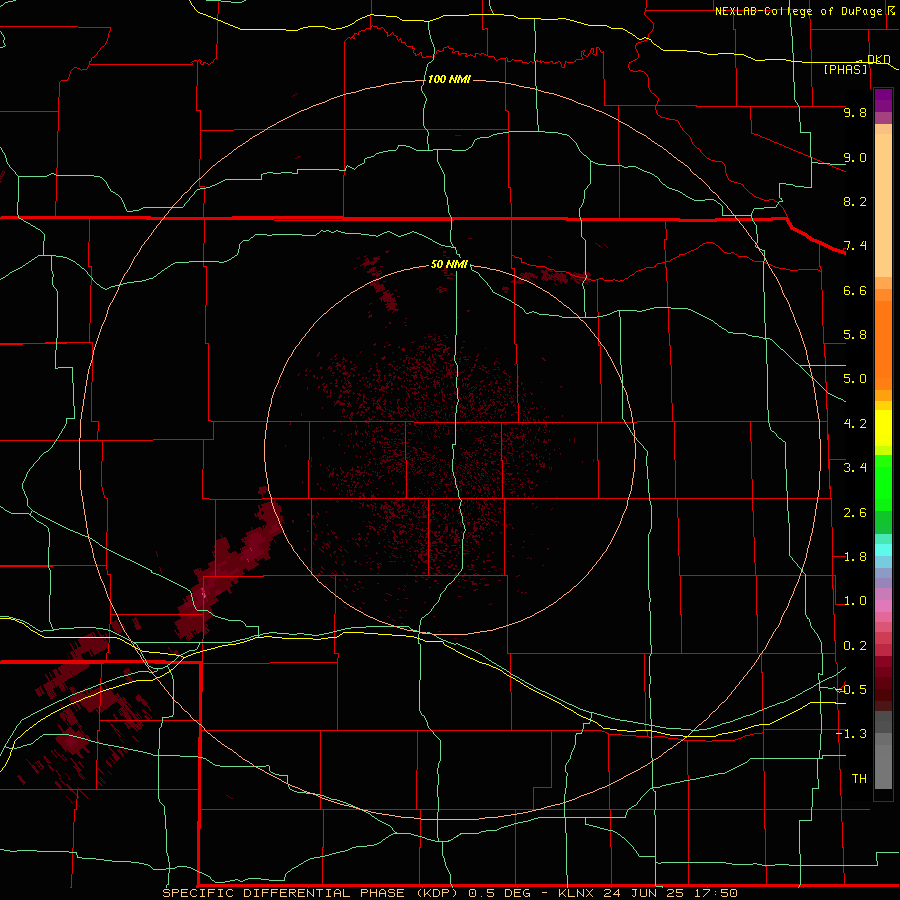Click the 1.8 scale value
Viewport: 900px width, 900px height.
click(x=855, y=557)
